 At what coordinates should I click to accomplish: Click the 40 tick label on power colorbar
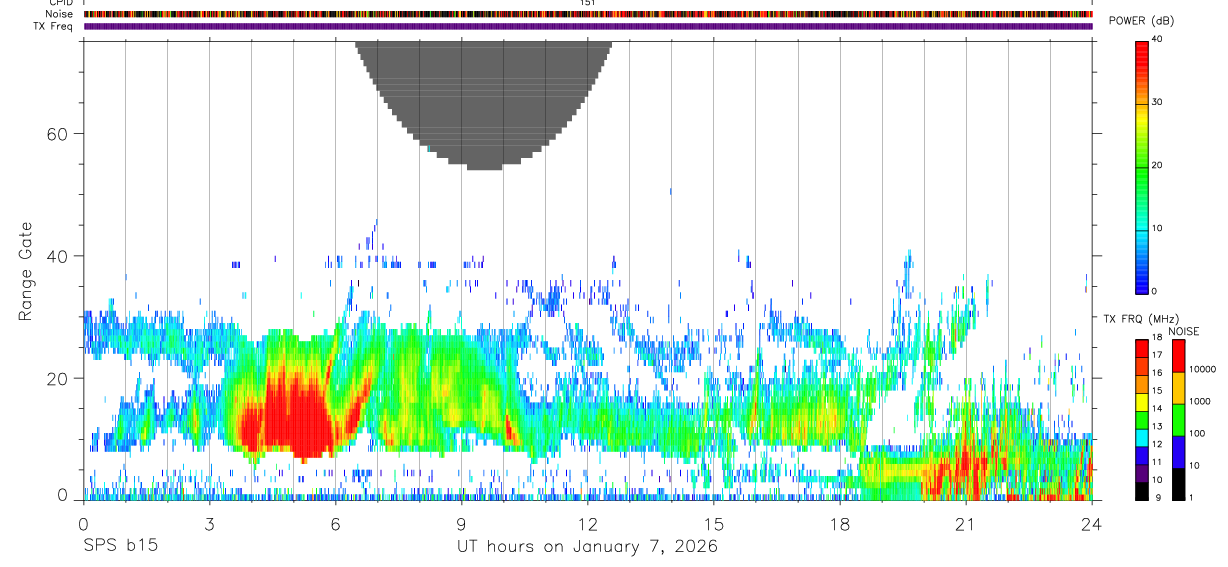pos(1158,38)
